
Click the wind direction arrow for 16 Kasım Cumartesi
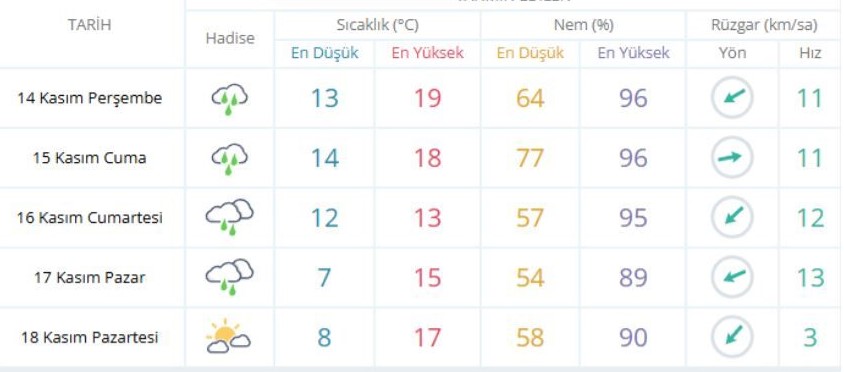[x=732, y=217]
